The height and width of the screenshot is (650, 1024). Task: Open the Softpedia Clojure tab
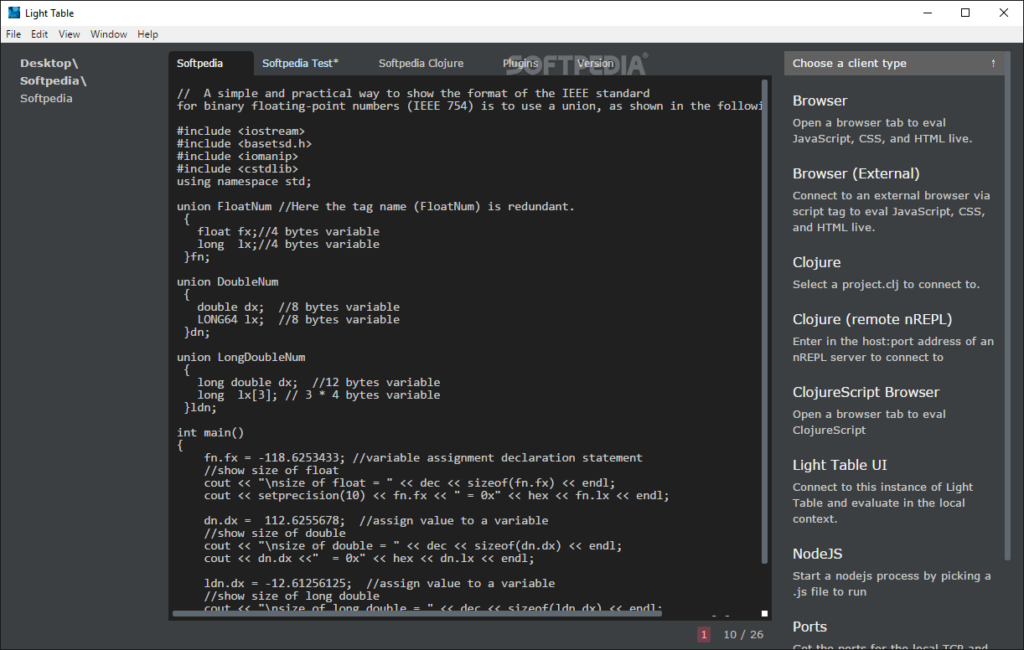(421, 62)
